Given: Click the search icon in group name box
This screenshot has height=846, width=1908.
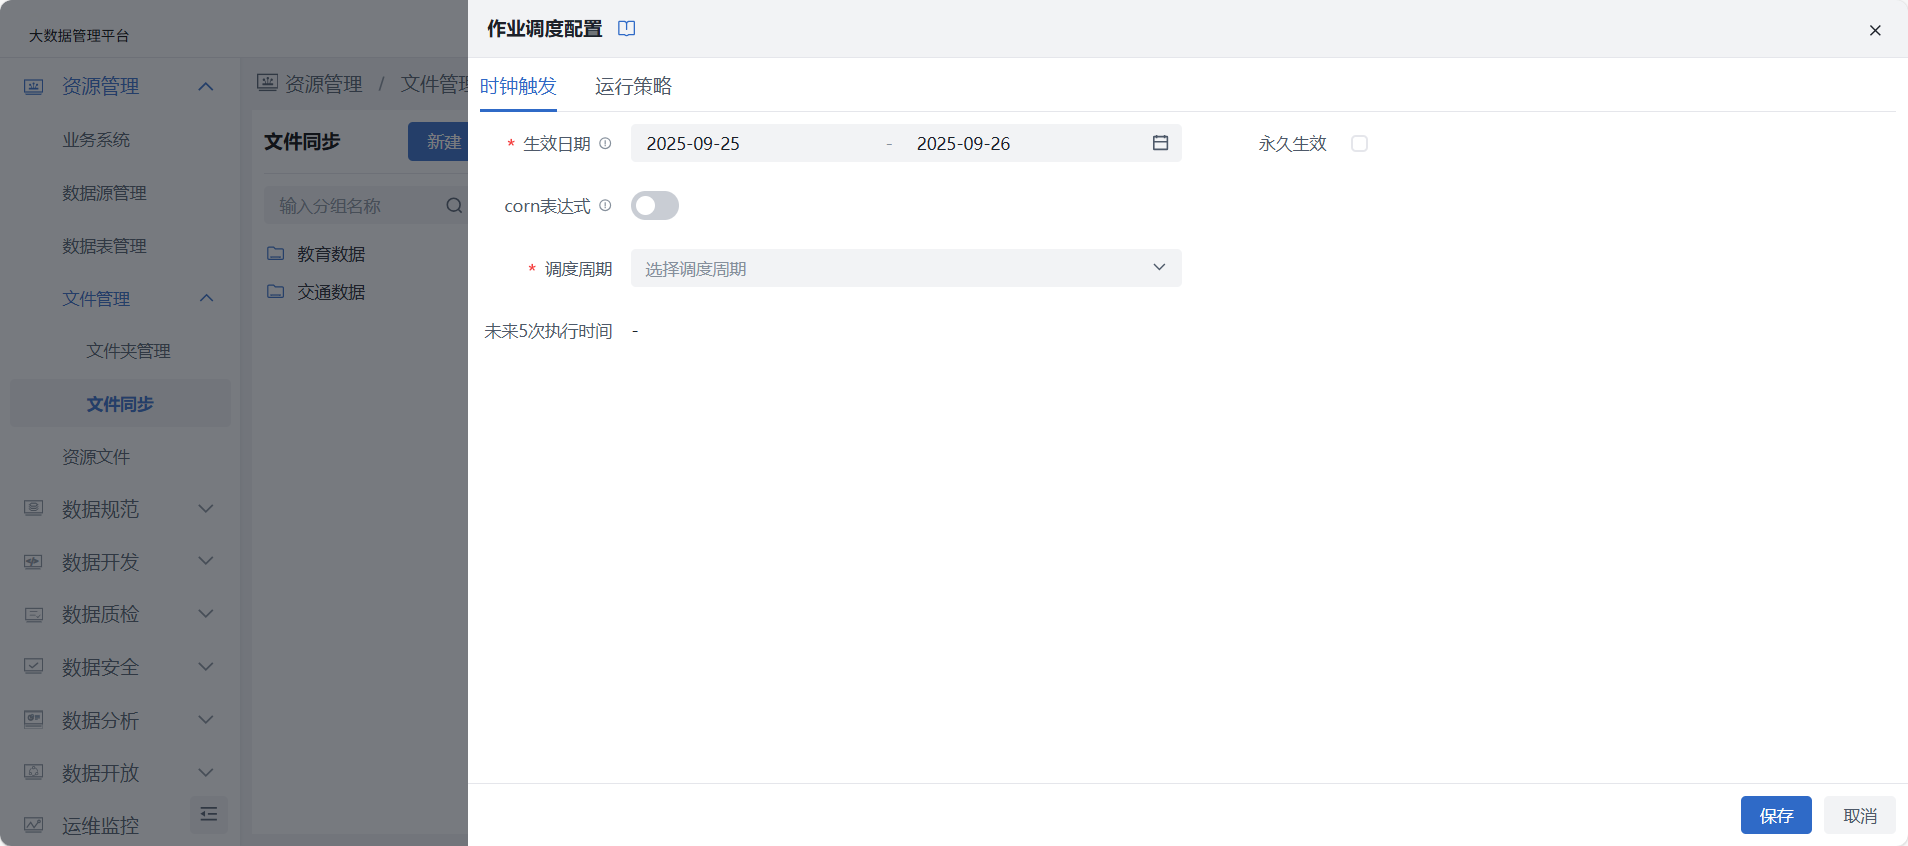Looking at the screenshot, I should [454, 206].
